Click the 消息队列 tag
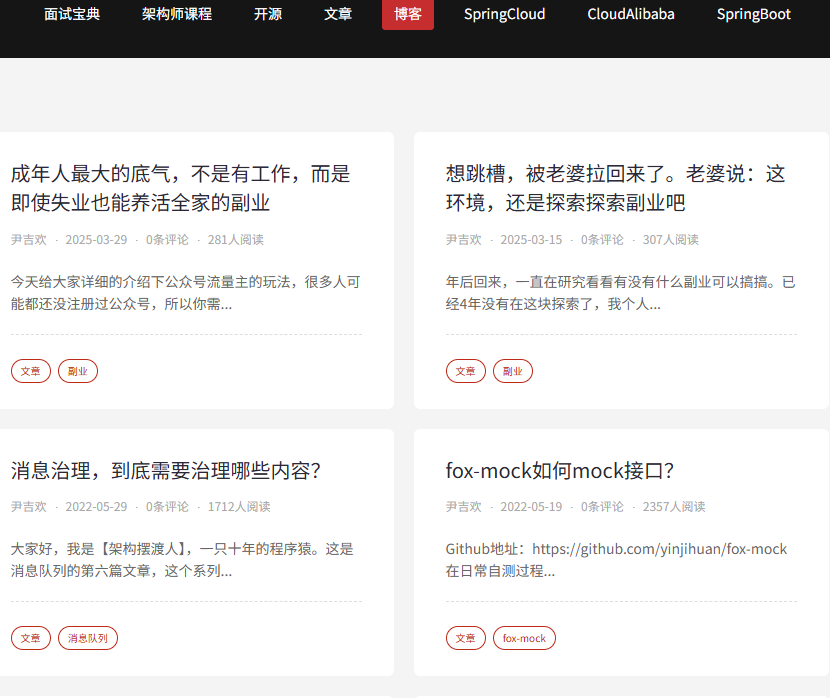The image size is (830, 698). coord(88,638)
